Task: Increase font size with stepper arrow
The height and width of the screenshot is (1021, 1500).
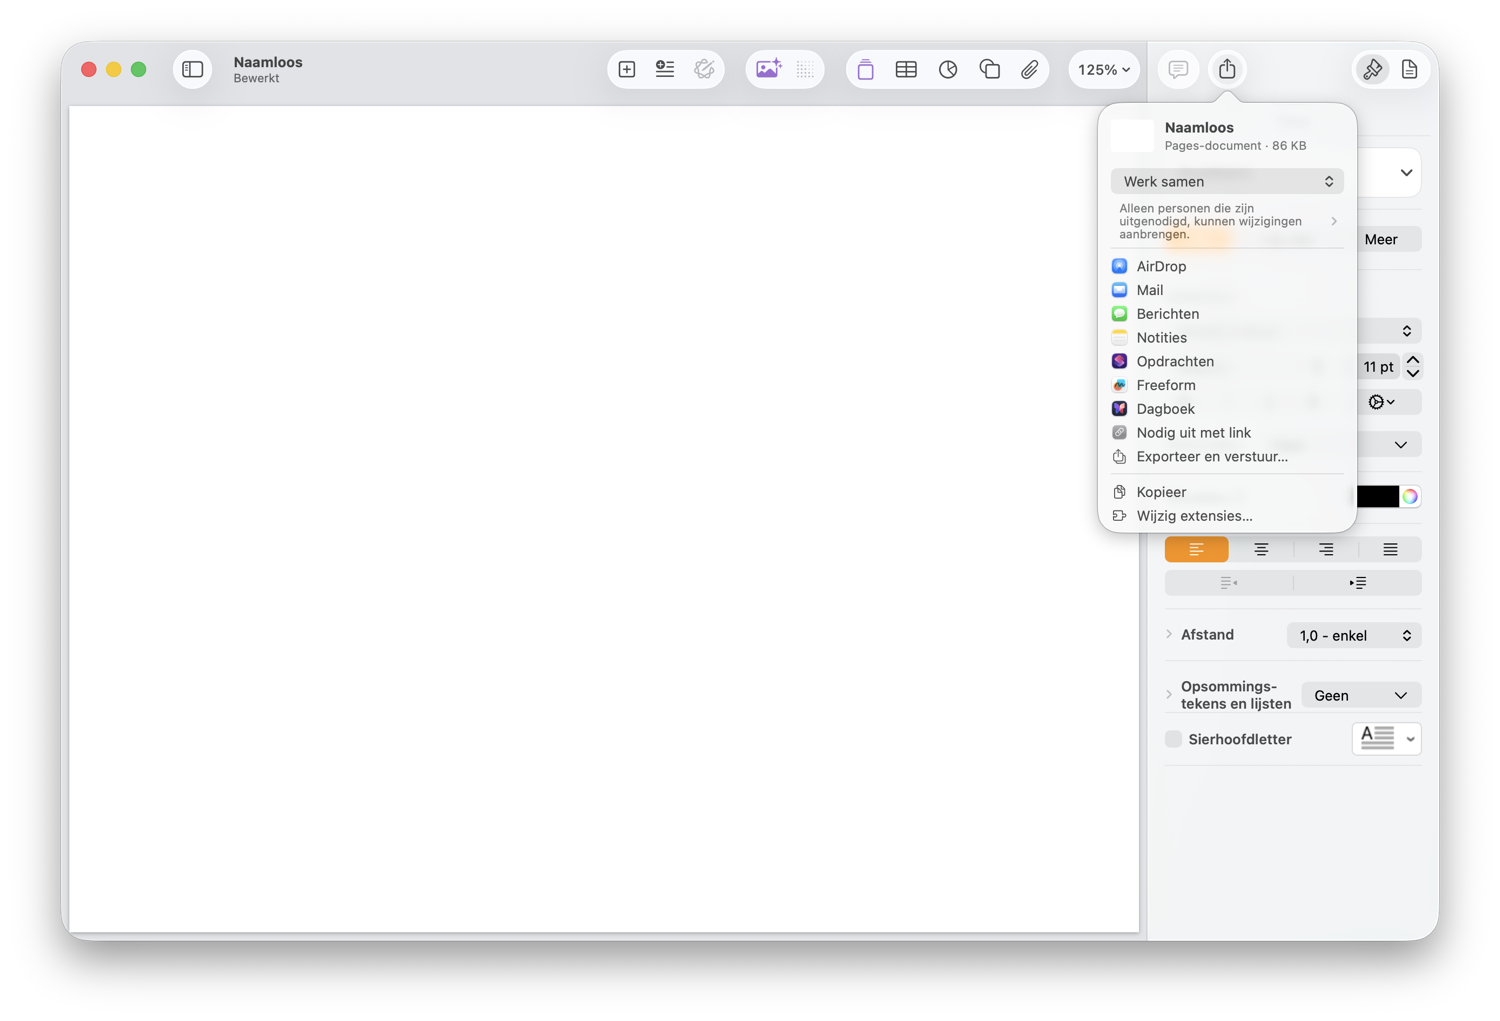Action: pos(1413,359)
